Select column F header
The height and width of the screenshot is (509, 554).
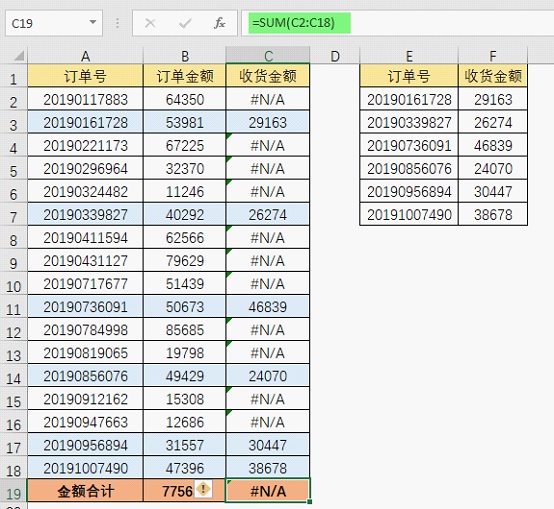pos(493,56)
